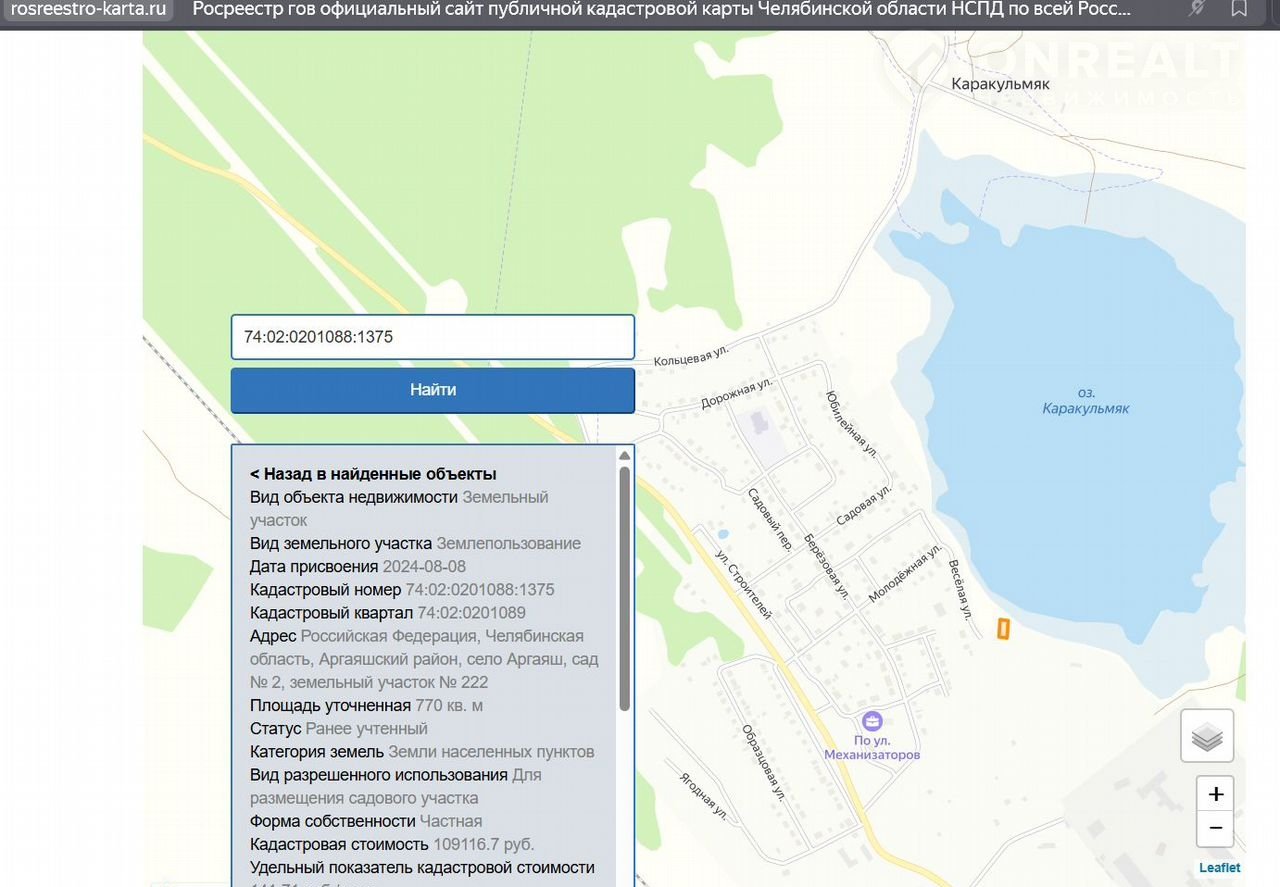This screenshot has width=1280, height=887.
Task: Click the cadastral number search field
Action: 432,337
